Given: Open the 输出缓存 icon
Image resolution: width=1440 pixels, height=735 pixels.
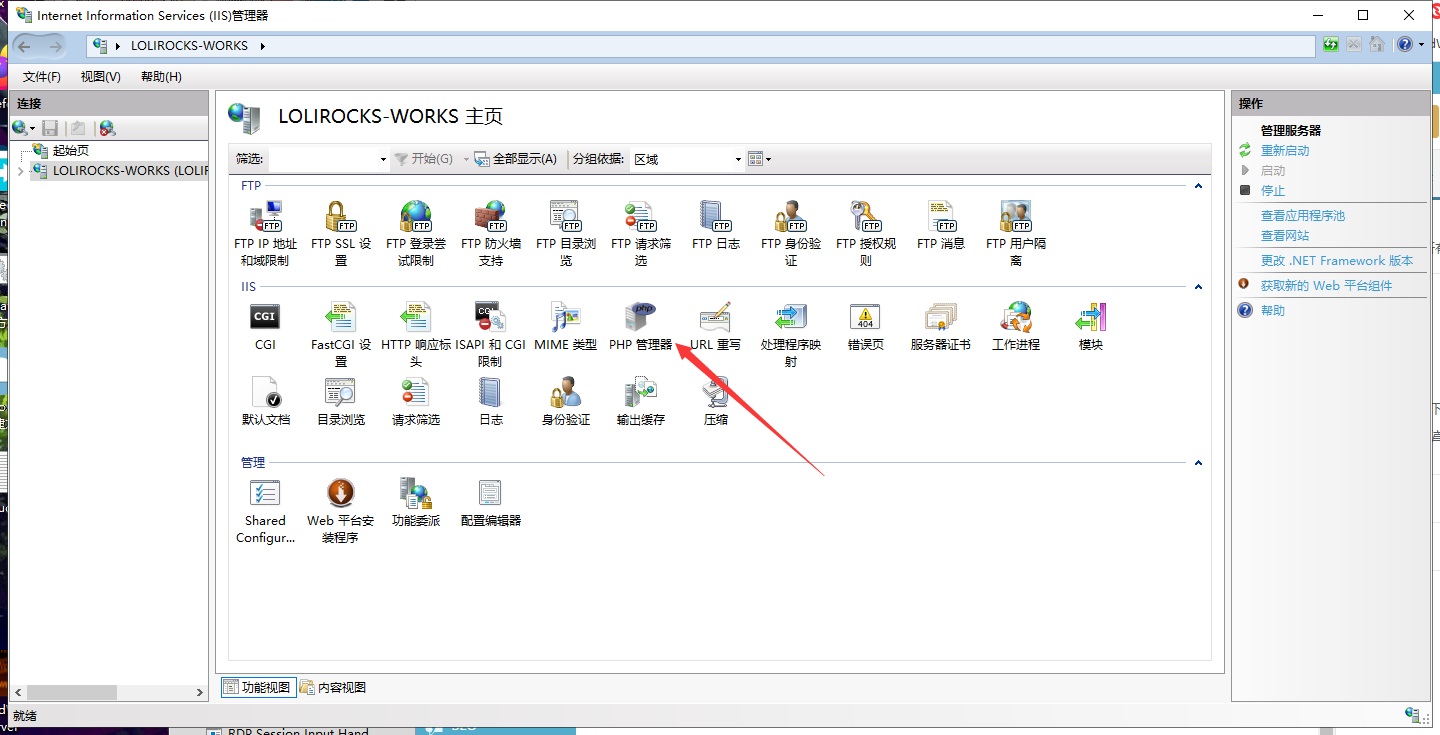Looking at the screenshot, I should (641, 401).
